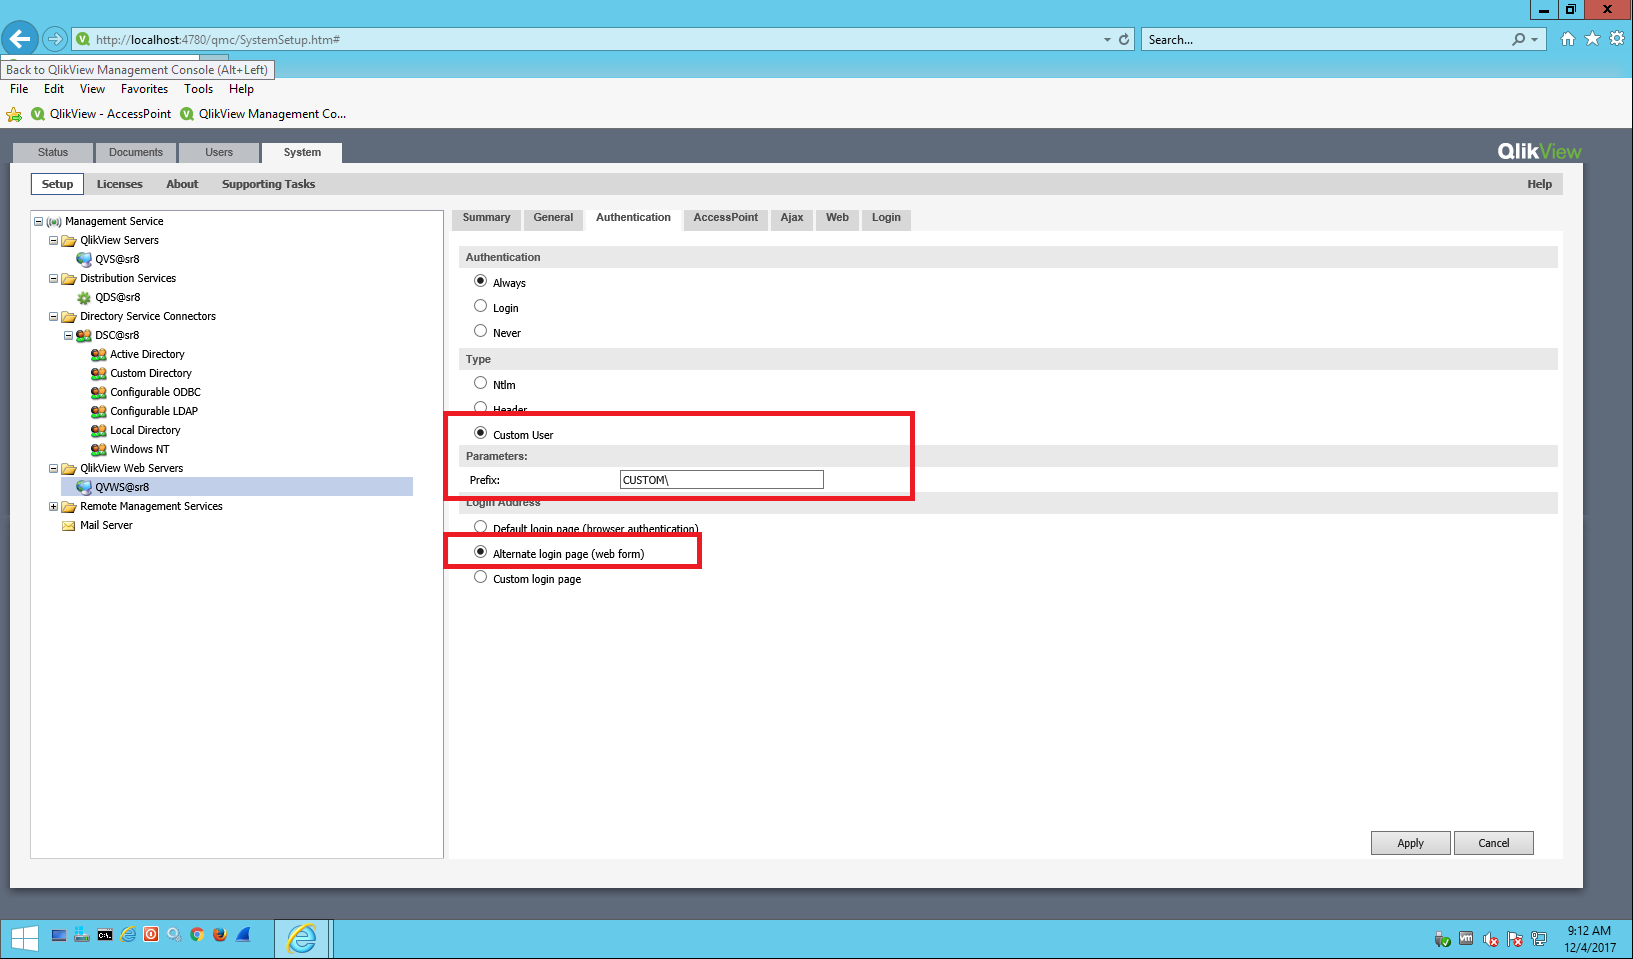Open the Windows Start button
The height and width of the screenshot is (959, 1633).
coord(24,937)
